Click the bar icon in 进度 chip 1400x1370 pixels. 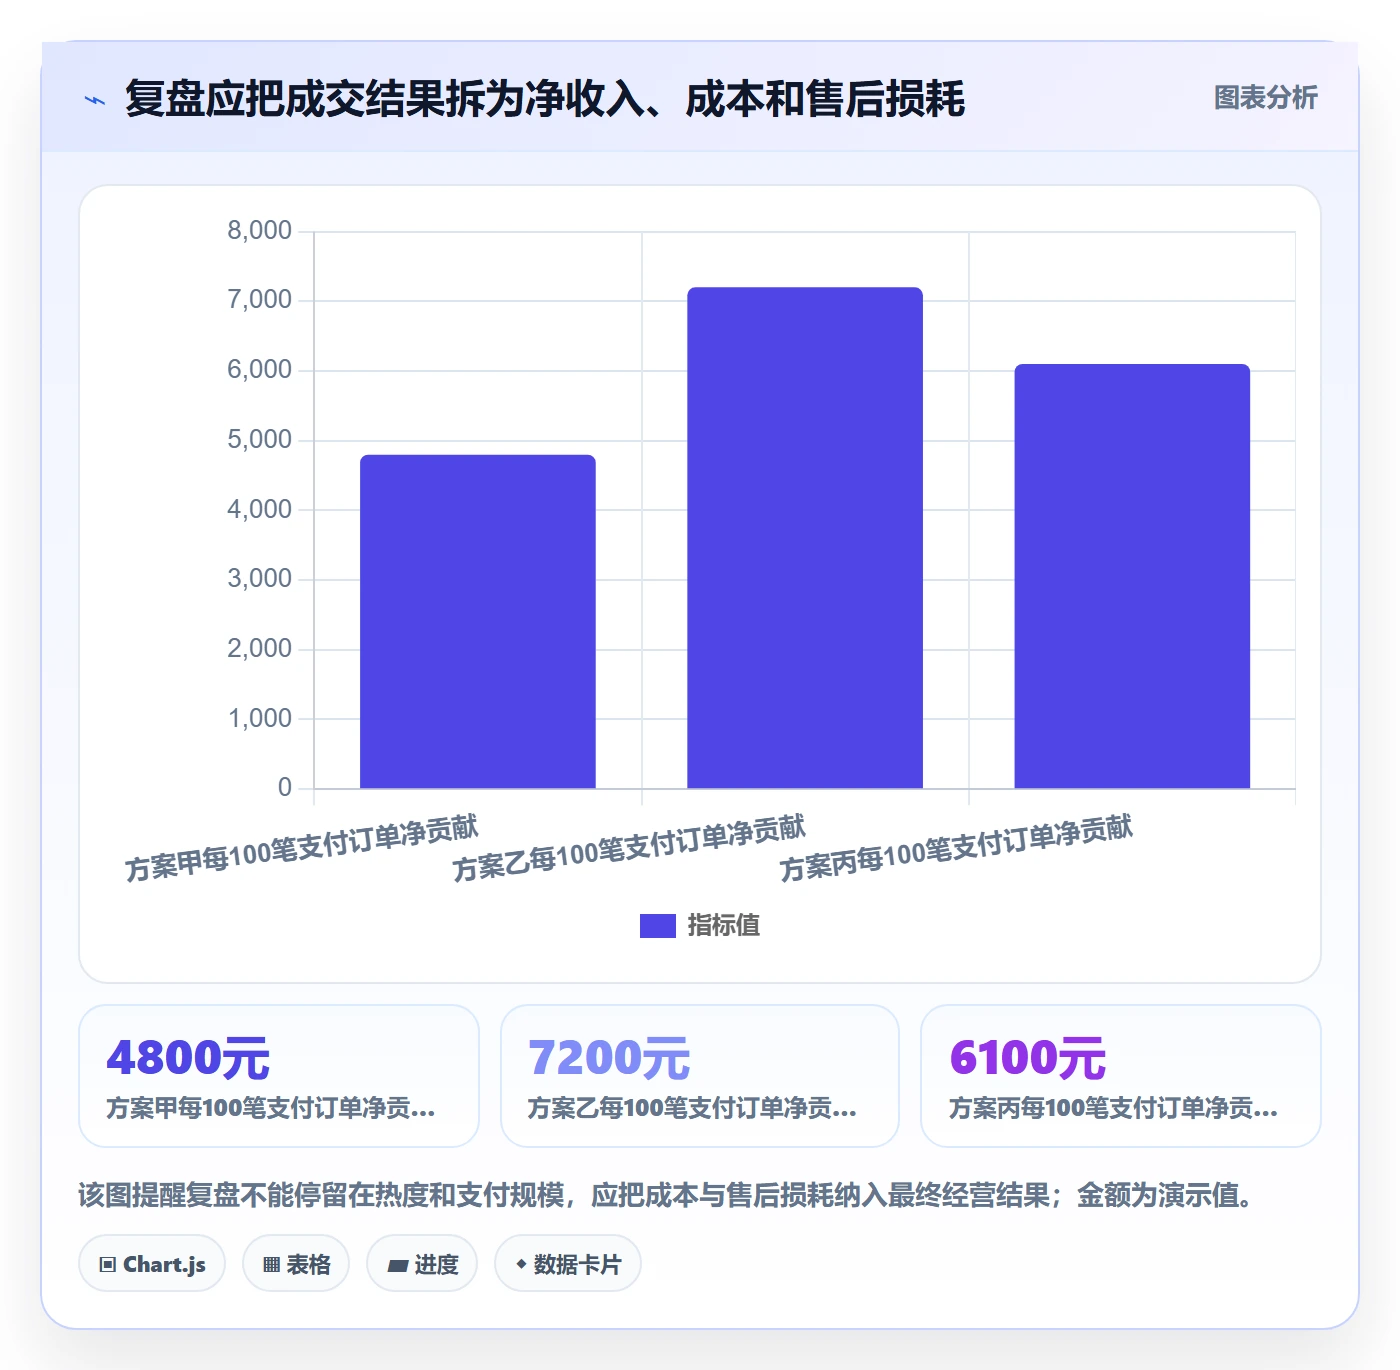pos(397,1266)
